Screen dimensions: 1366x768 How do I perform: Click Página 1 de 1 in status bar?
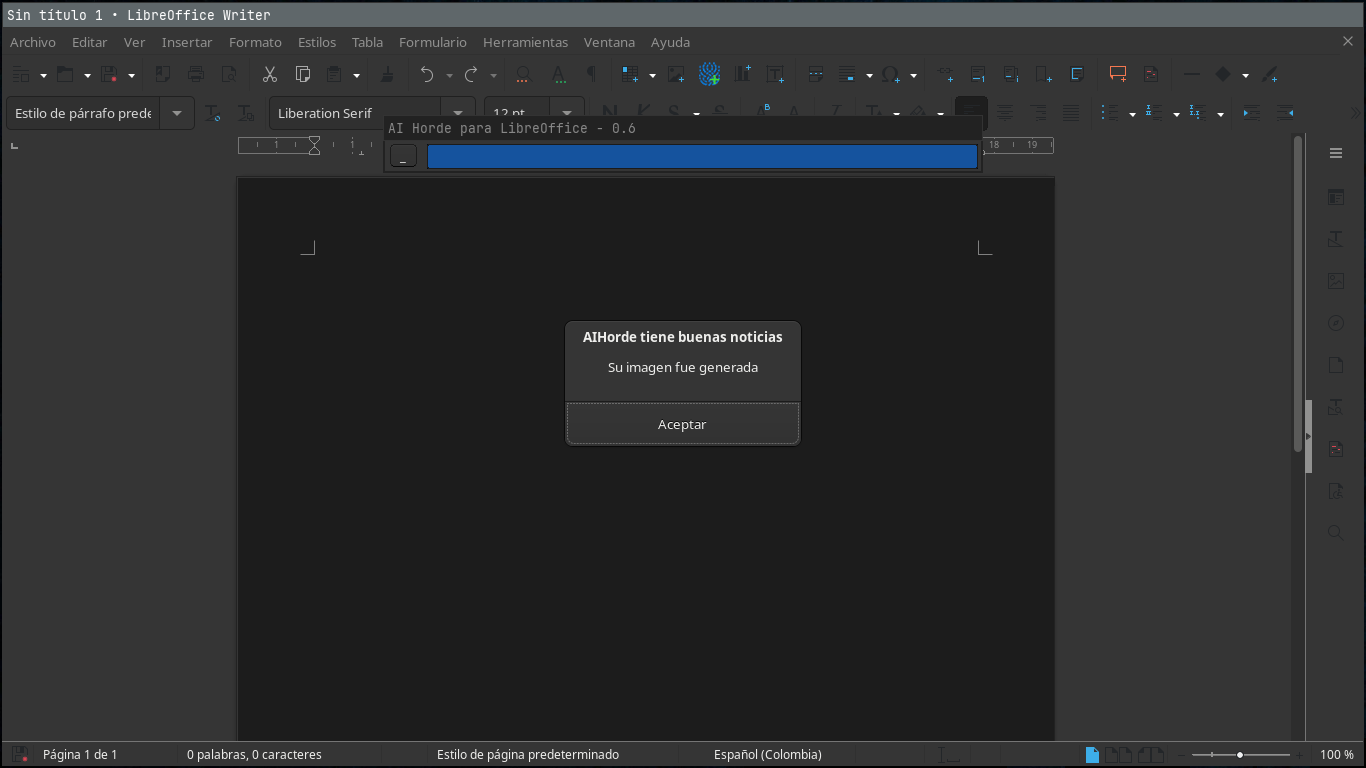[80, 754]
